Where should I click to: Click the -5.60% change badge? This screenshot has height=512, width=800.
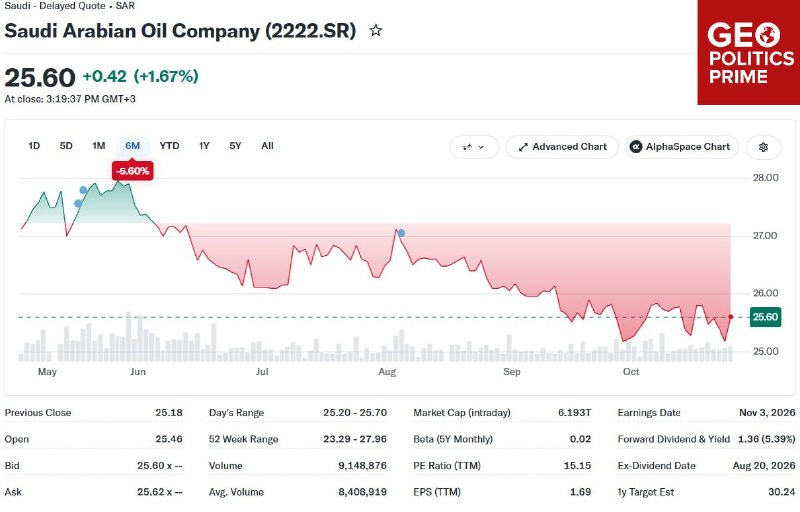(133, 171)
